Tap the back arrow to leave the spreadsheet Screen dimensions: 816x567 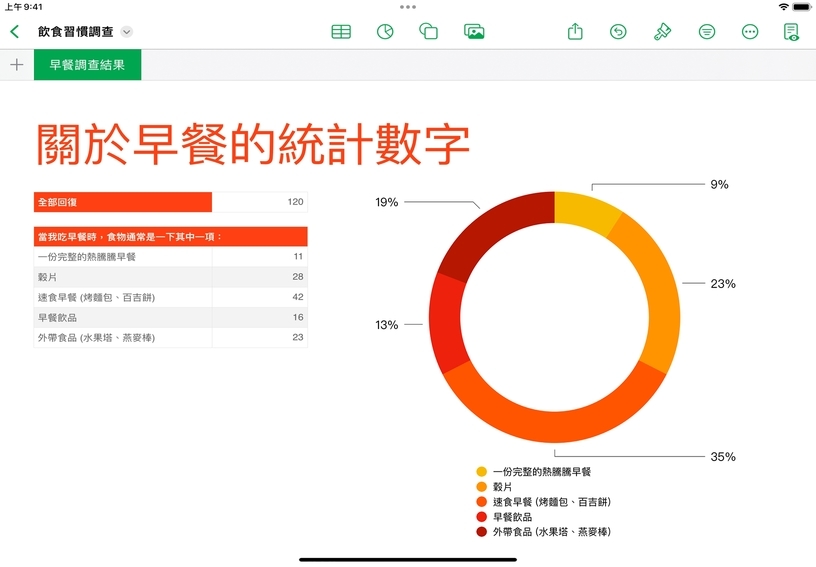14,31
